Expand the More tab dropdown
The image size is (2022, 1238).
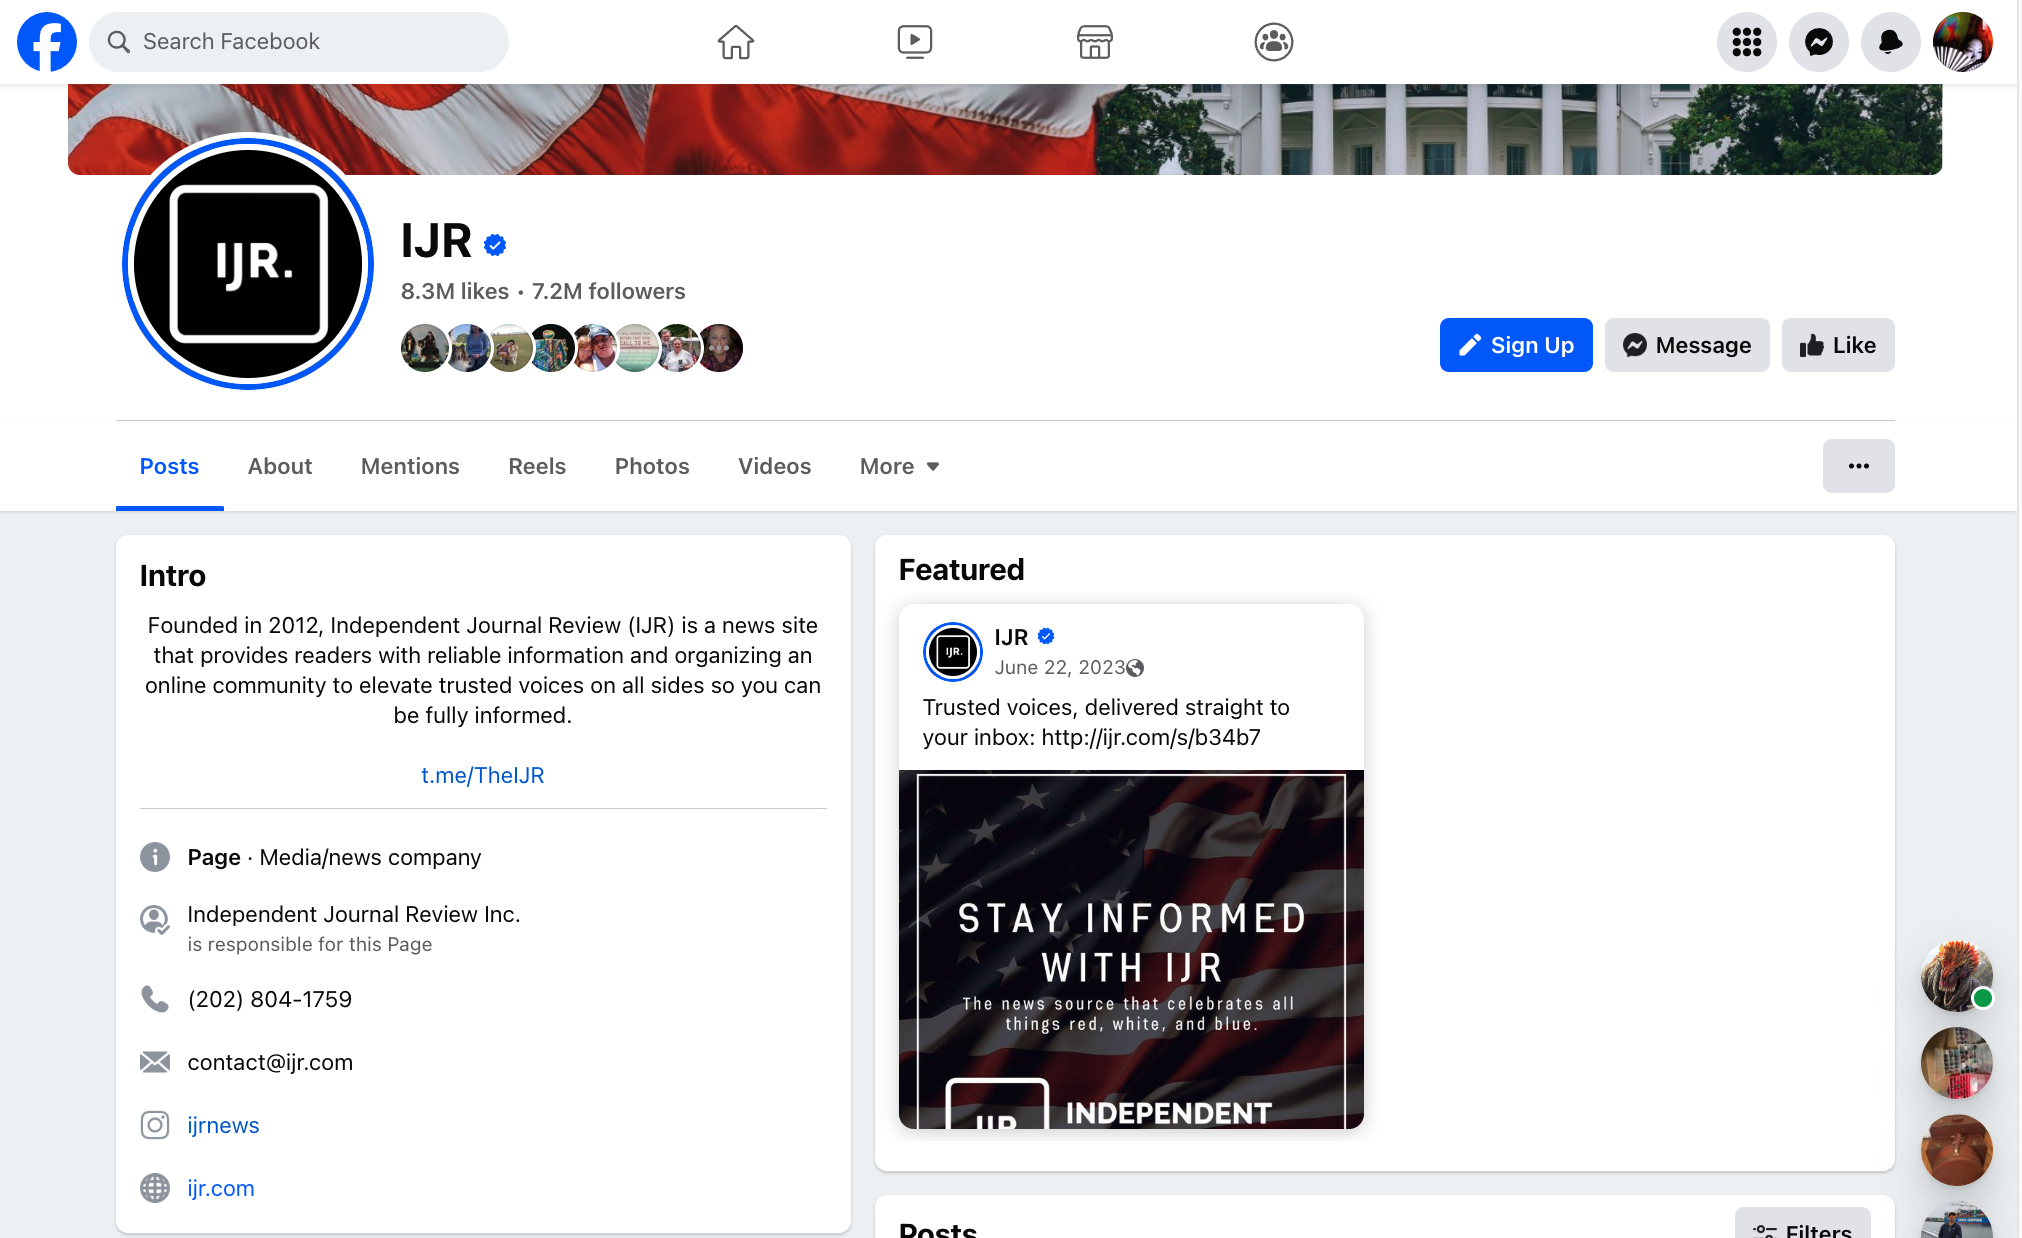click(x=899, y=466)
